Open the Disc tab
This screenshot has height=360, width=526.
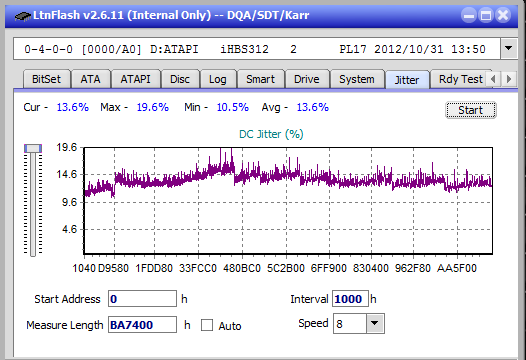[x=180, y=79]
